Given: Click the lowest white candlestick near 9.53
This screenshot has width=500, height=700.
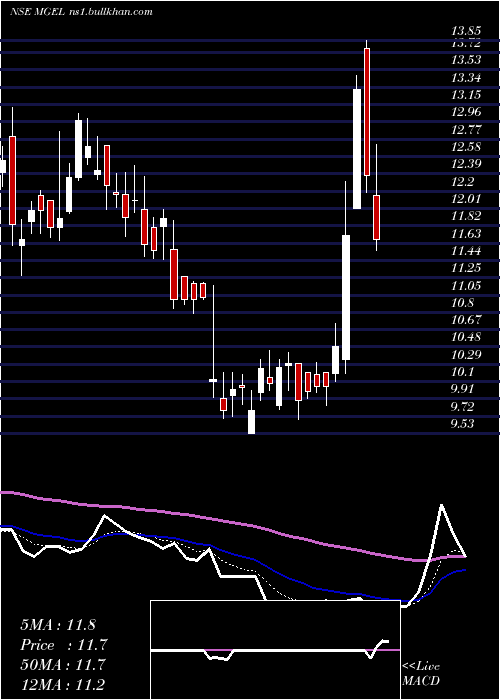Looking at the screenshot, I should tap(251, 422).
